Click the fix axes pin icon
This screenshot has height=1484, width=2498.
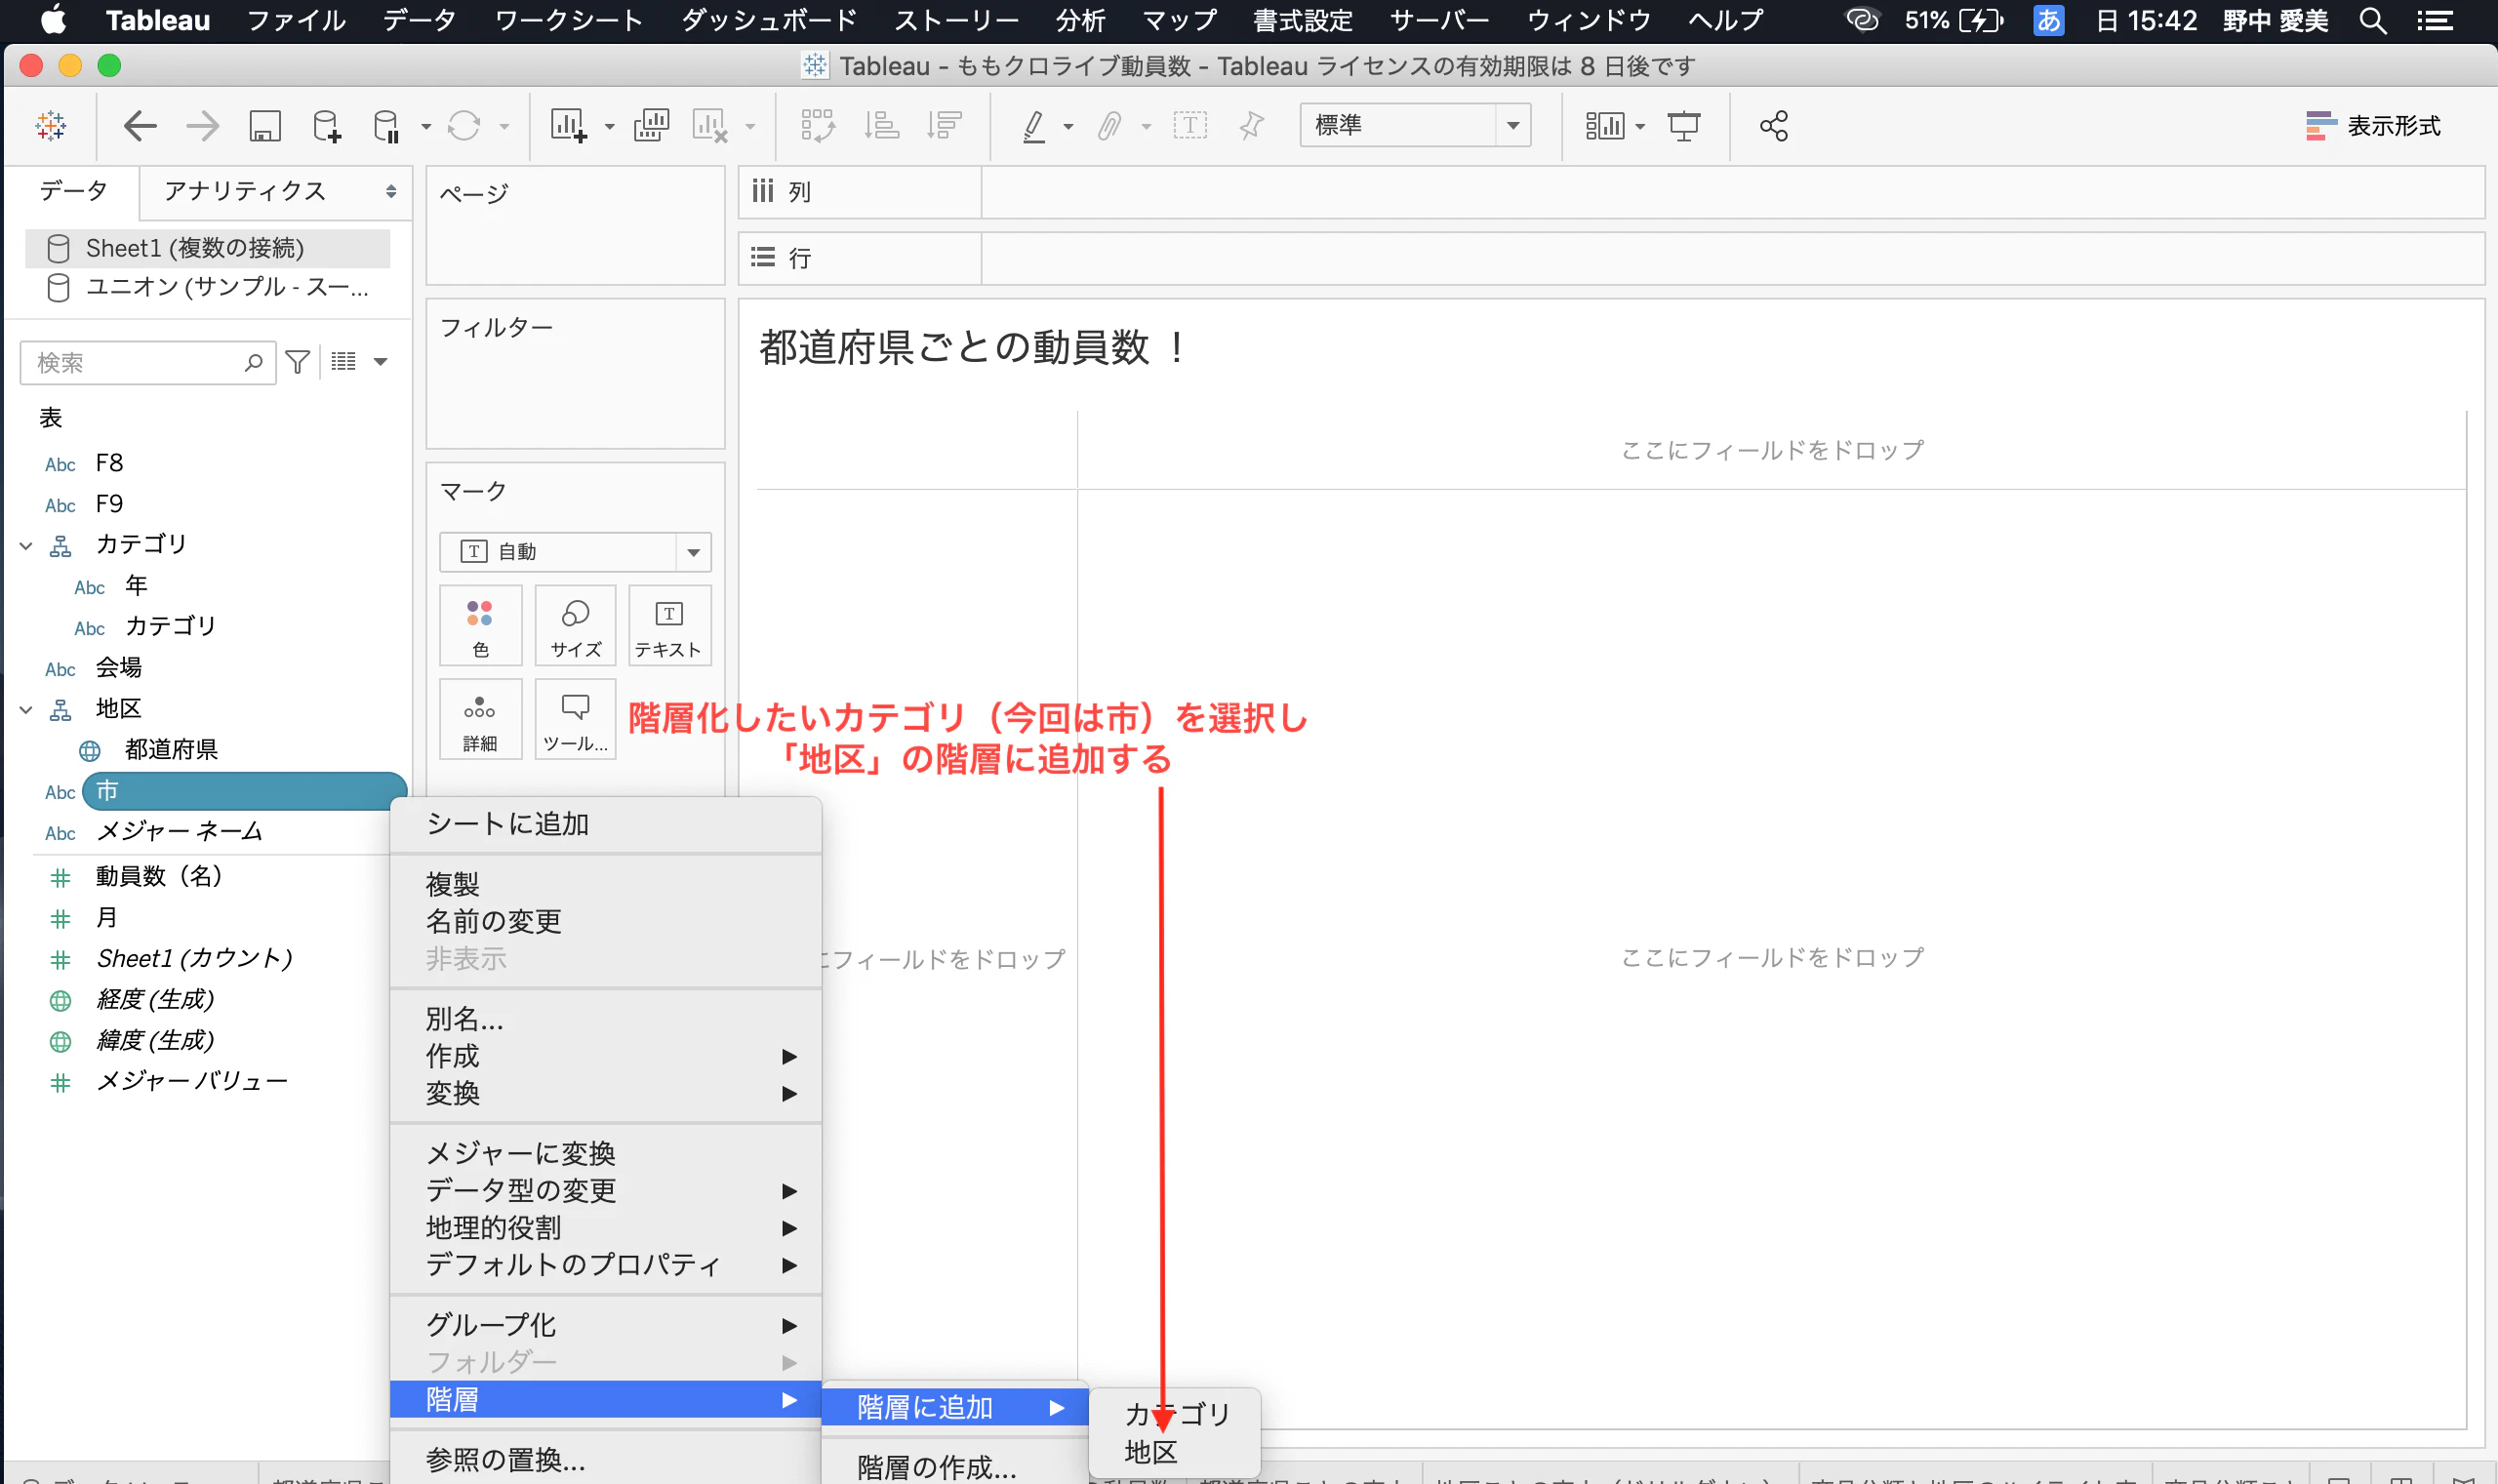[1252, 126]
